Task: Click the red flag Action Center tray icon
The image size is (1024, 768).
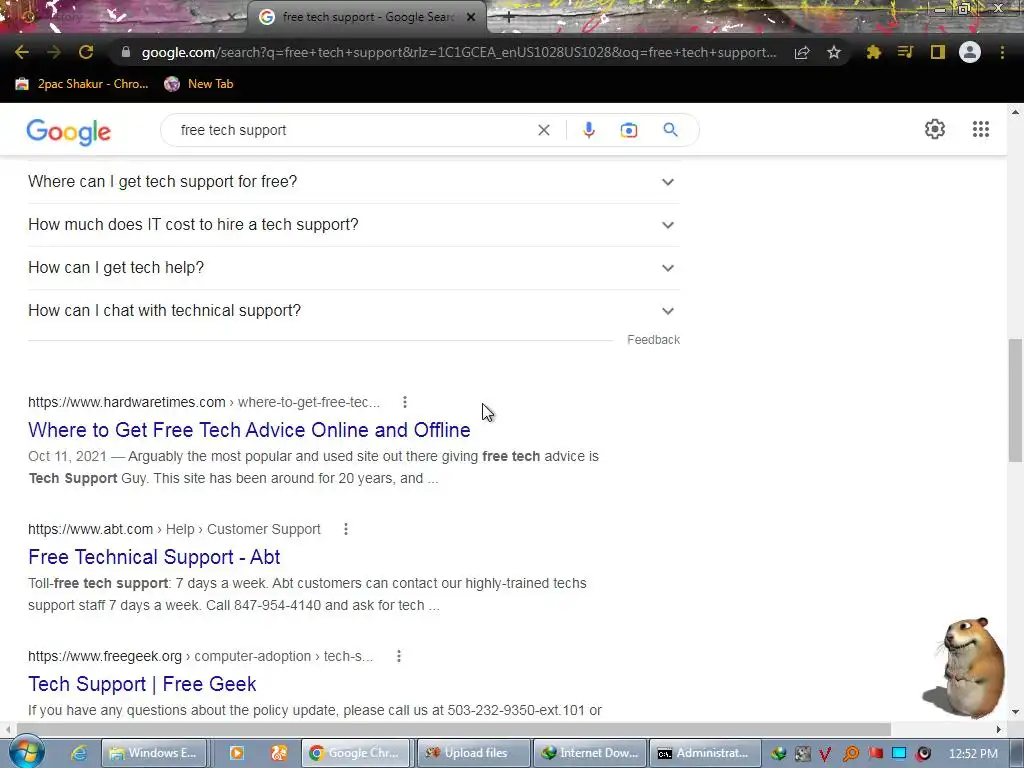Action: (875, 754)
